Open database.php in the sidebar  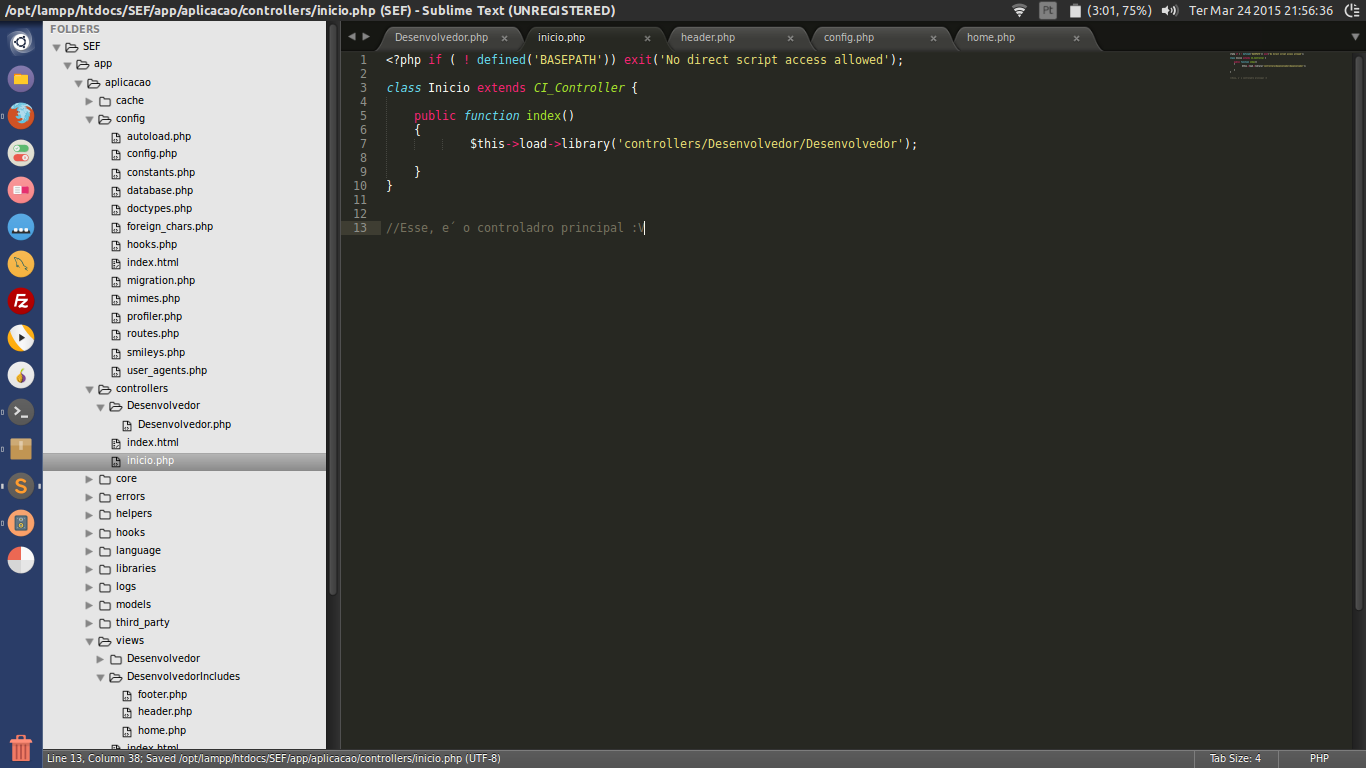160,190
